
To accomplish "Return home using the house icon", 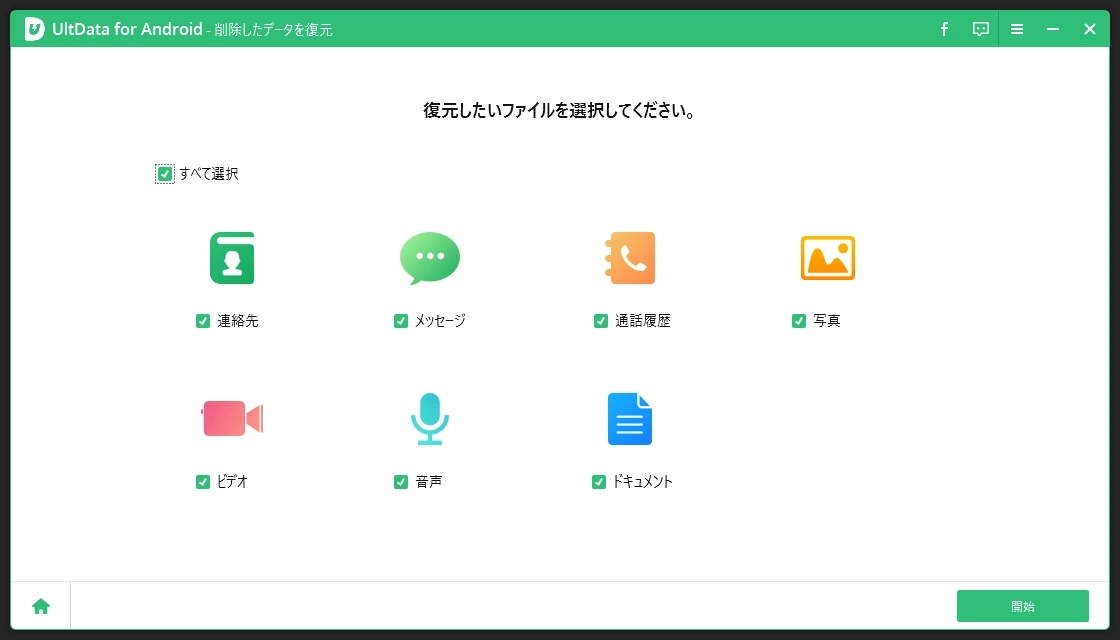I will point(40,605).
